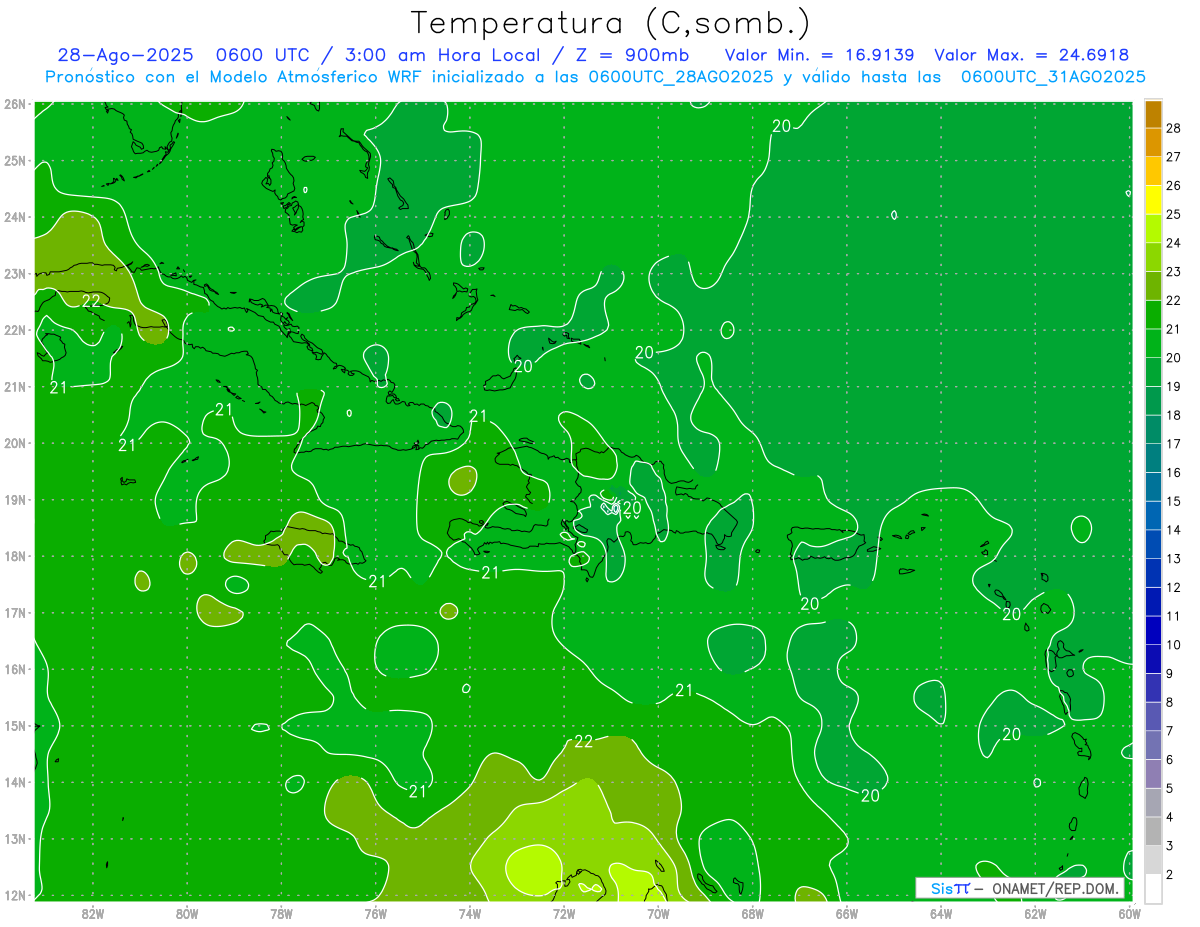Click the colorbar label 2

tap(1170, 875)
